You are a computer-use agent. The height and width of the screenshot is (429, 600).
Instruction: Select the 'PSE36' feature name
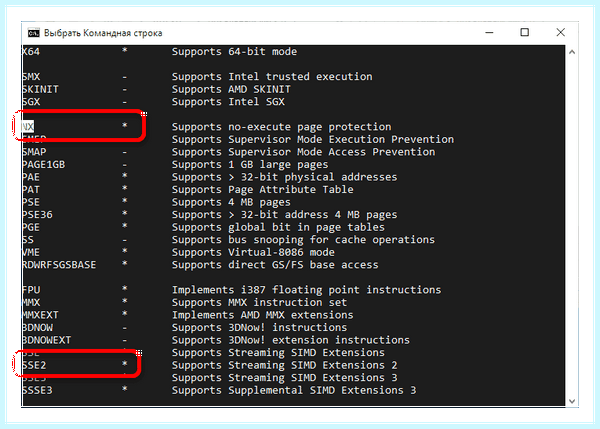37,215
